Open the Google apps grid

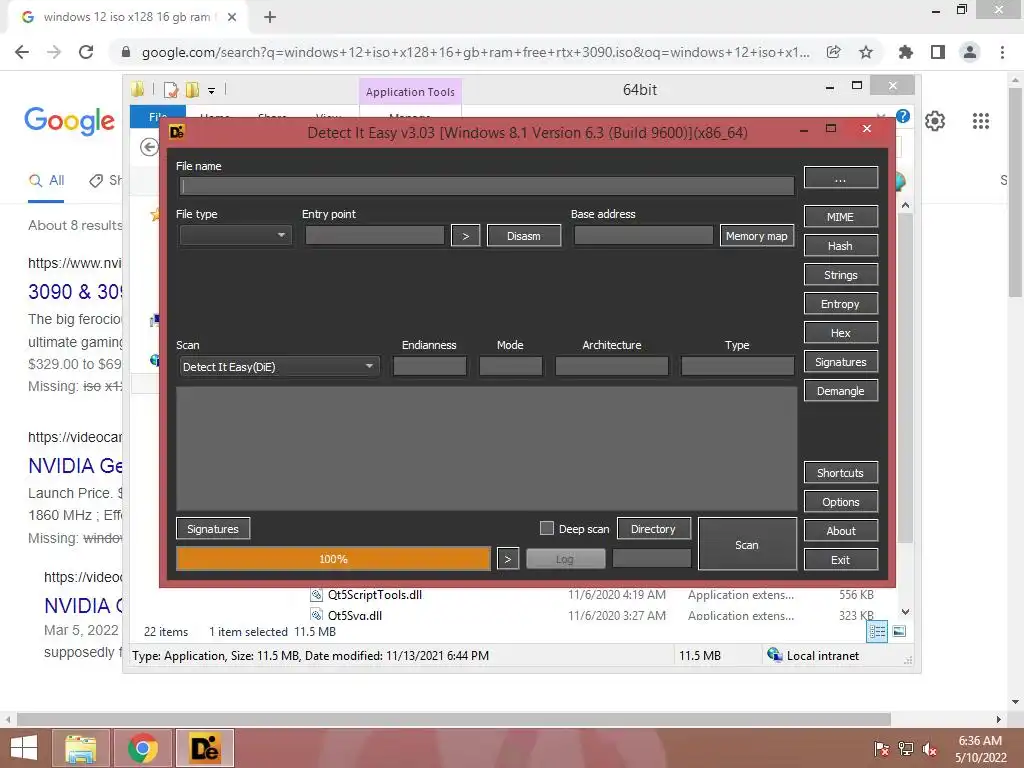(981, 121)
